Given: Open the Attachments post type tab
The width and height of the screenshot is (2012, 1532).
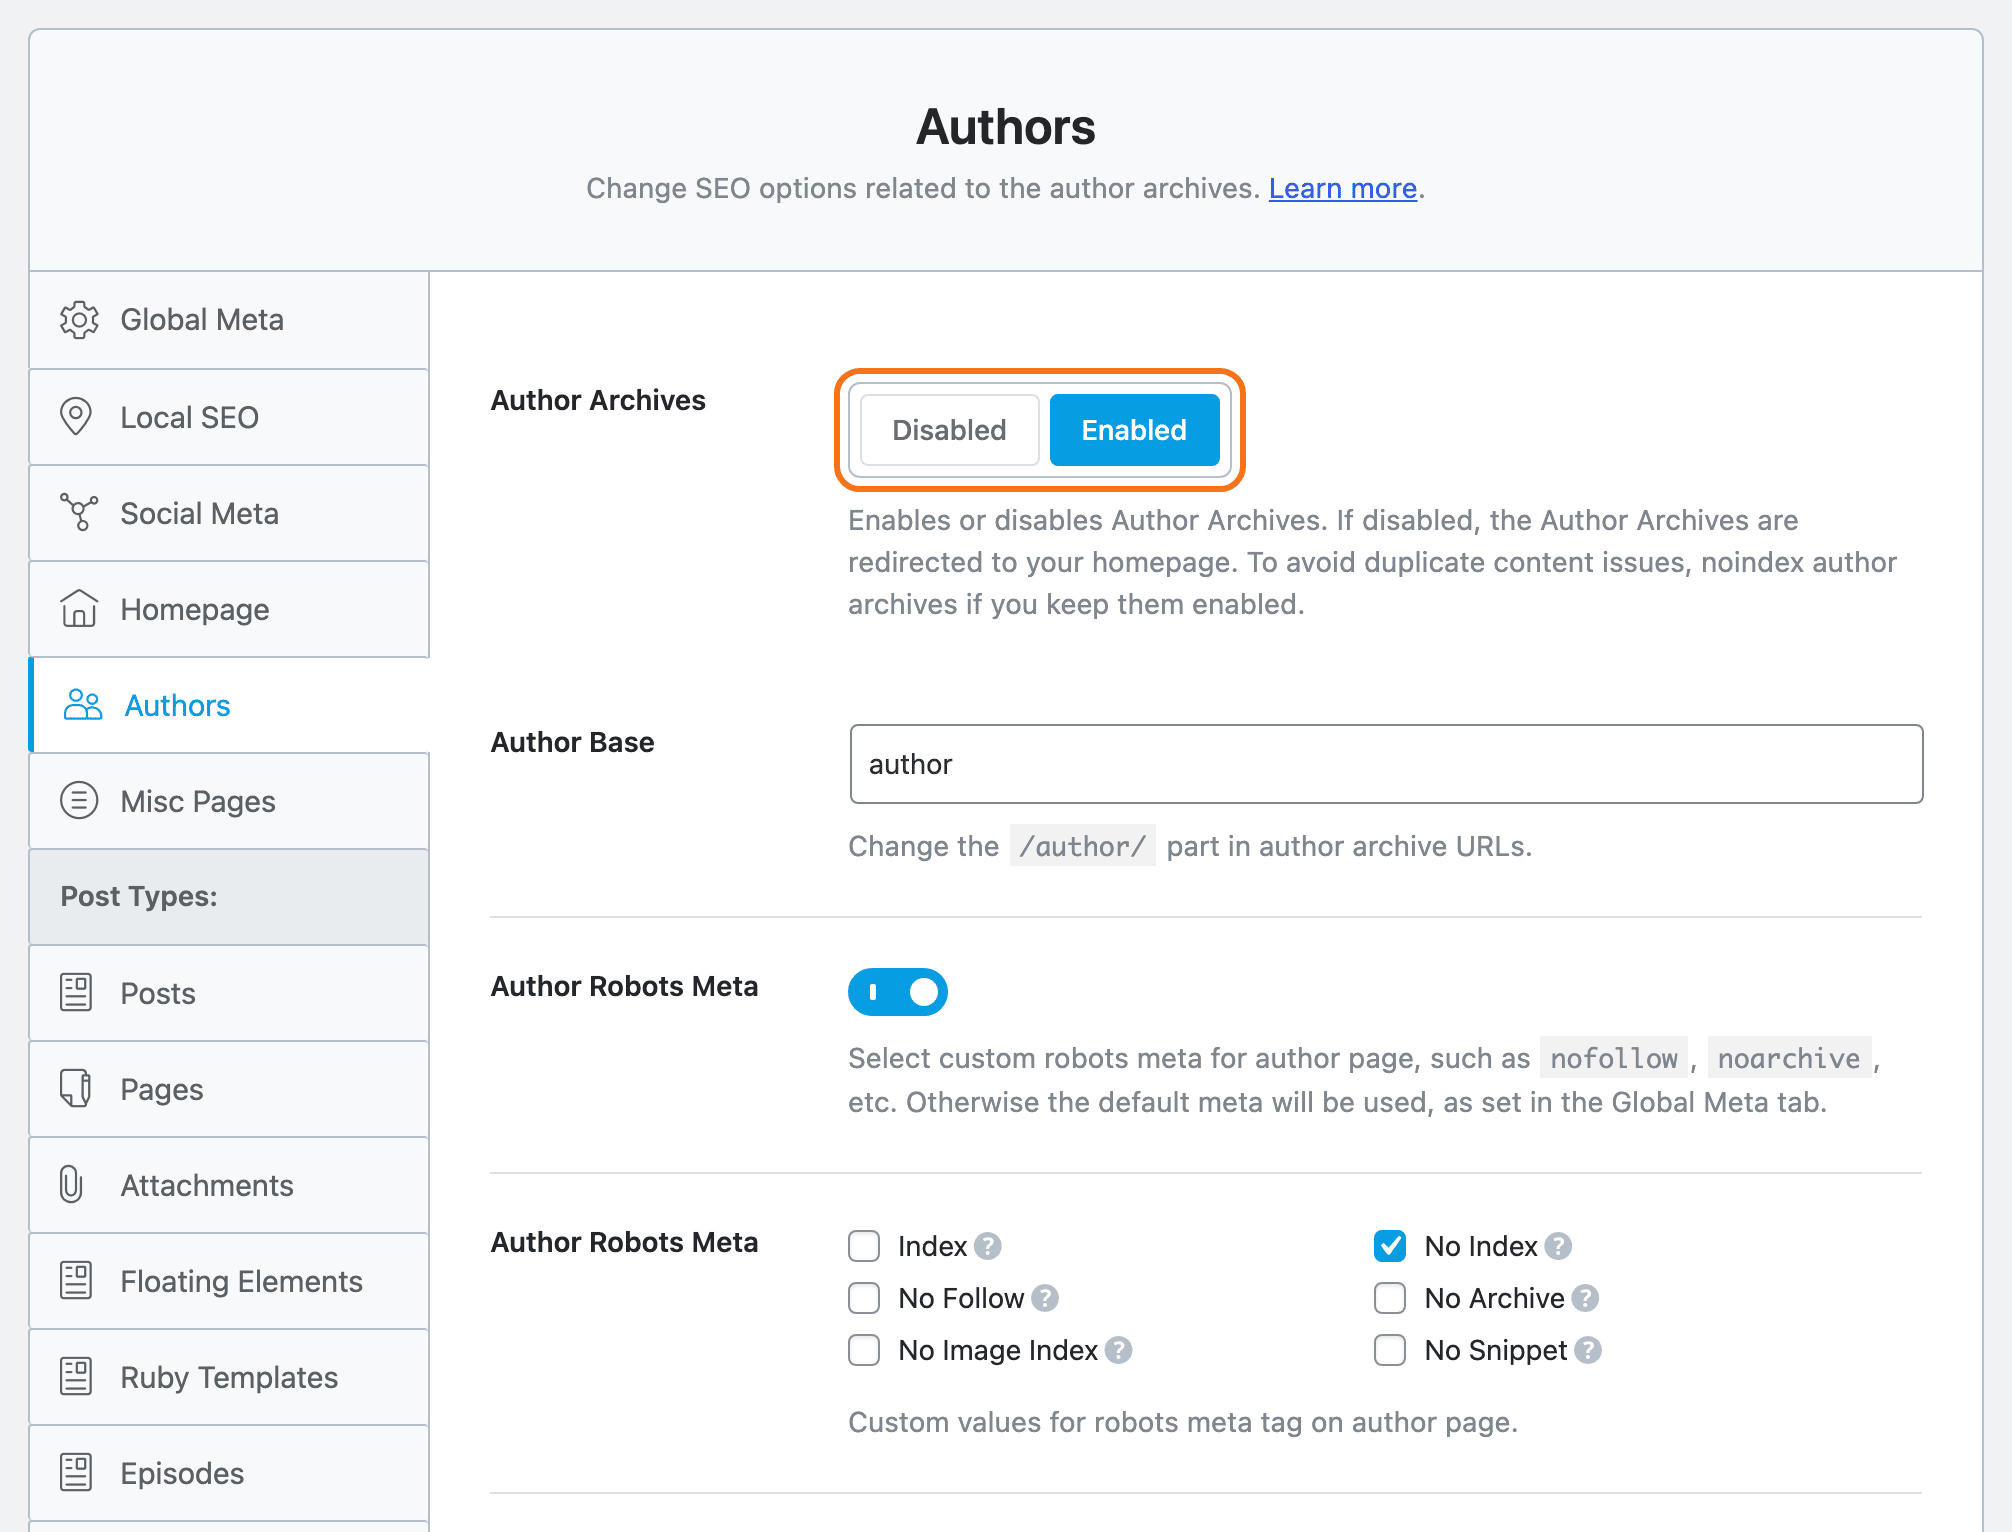Looking at the screenshot, I should 229,1184.
